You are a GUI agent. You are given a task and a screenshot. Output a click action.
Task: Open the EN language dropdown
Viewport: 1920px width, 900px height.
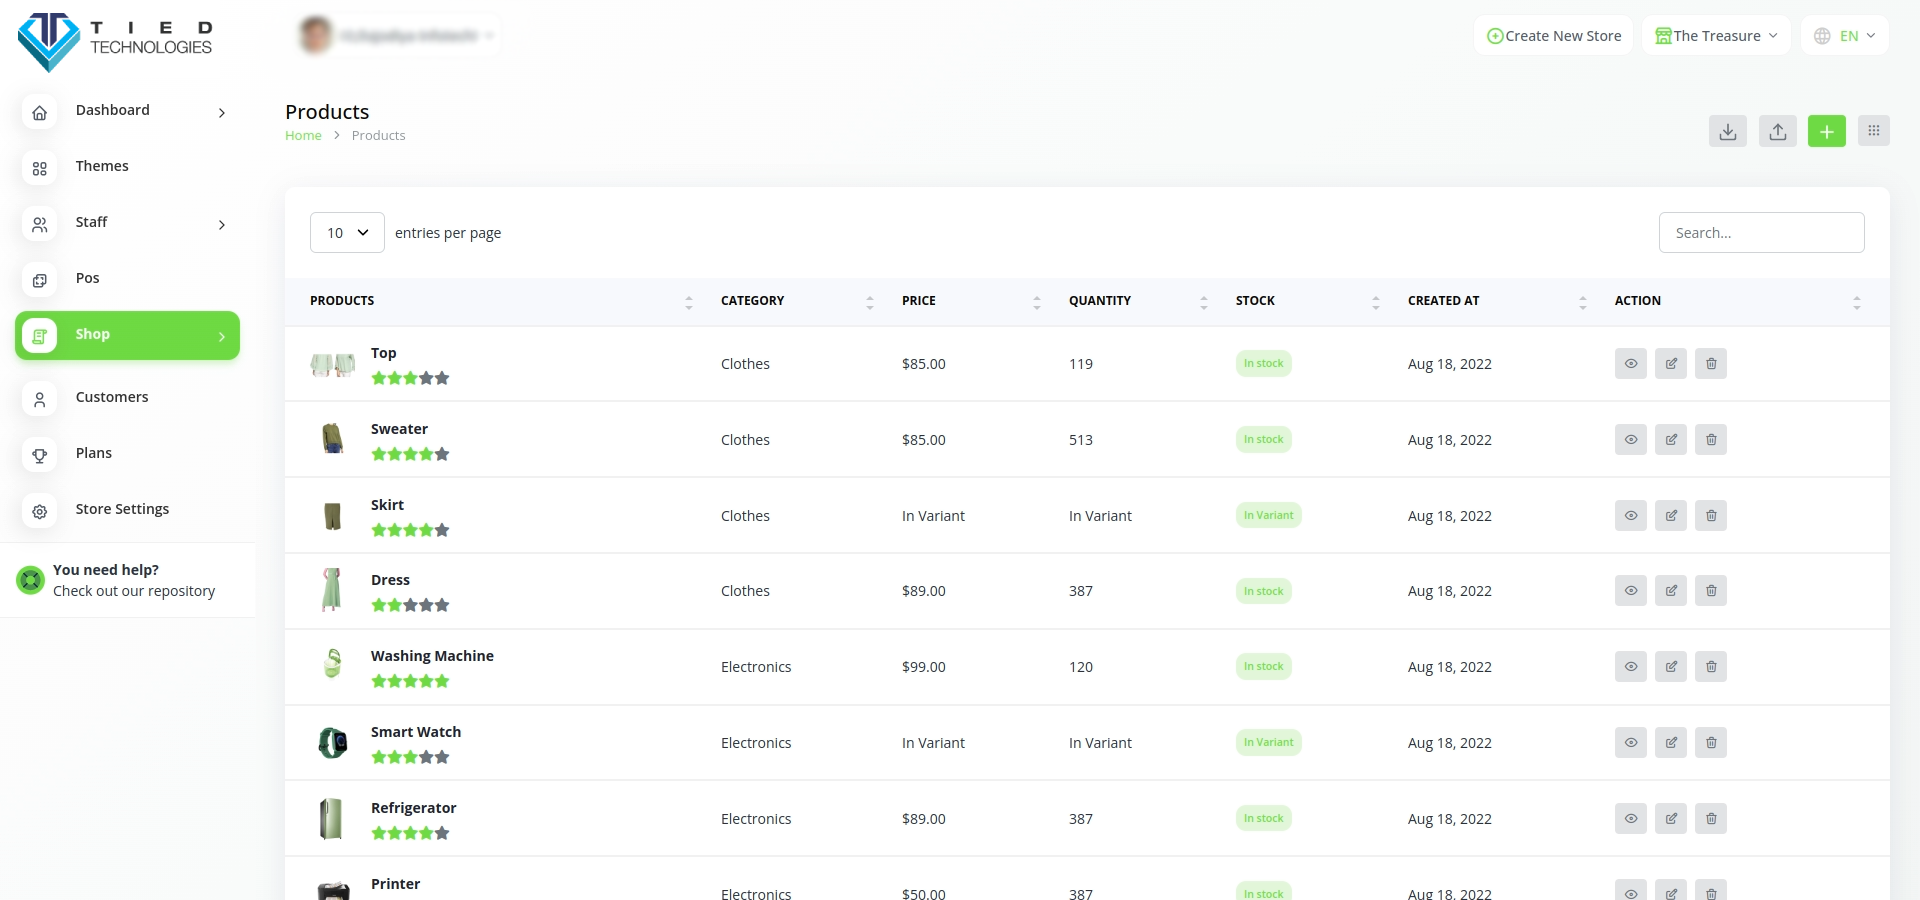1845,36
